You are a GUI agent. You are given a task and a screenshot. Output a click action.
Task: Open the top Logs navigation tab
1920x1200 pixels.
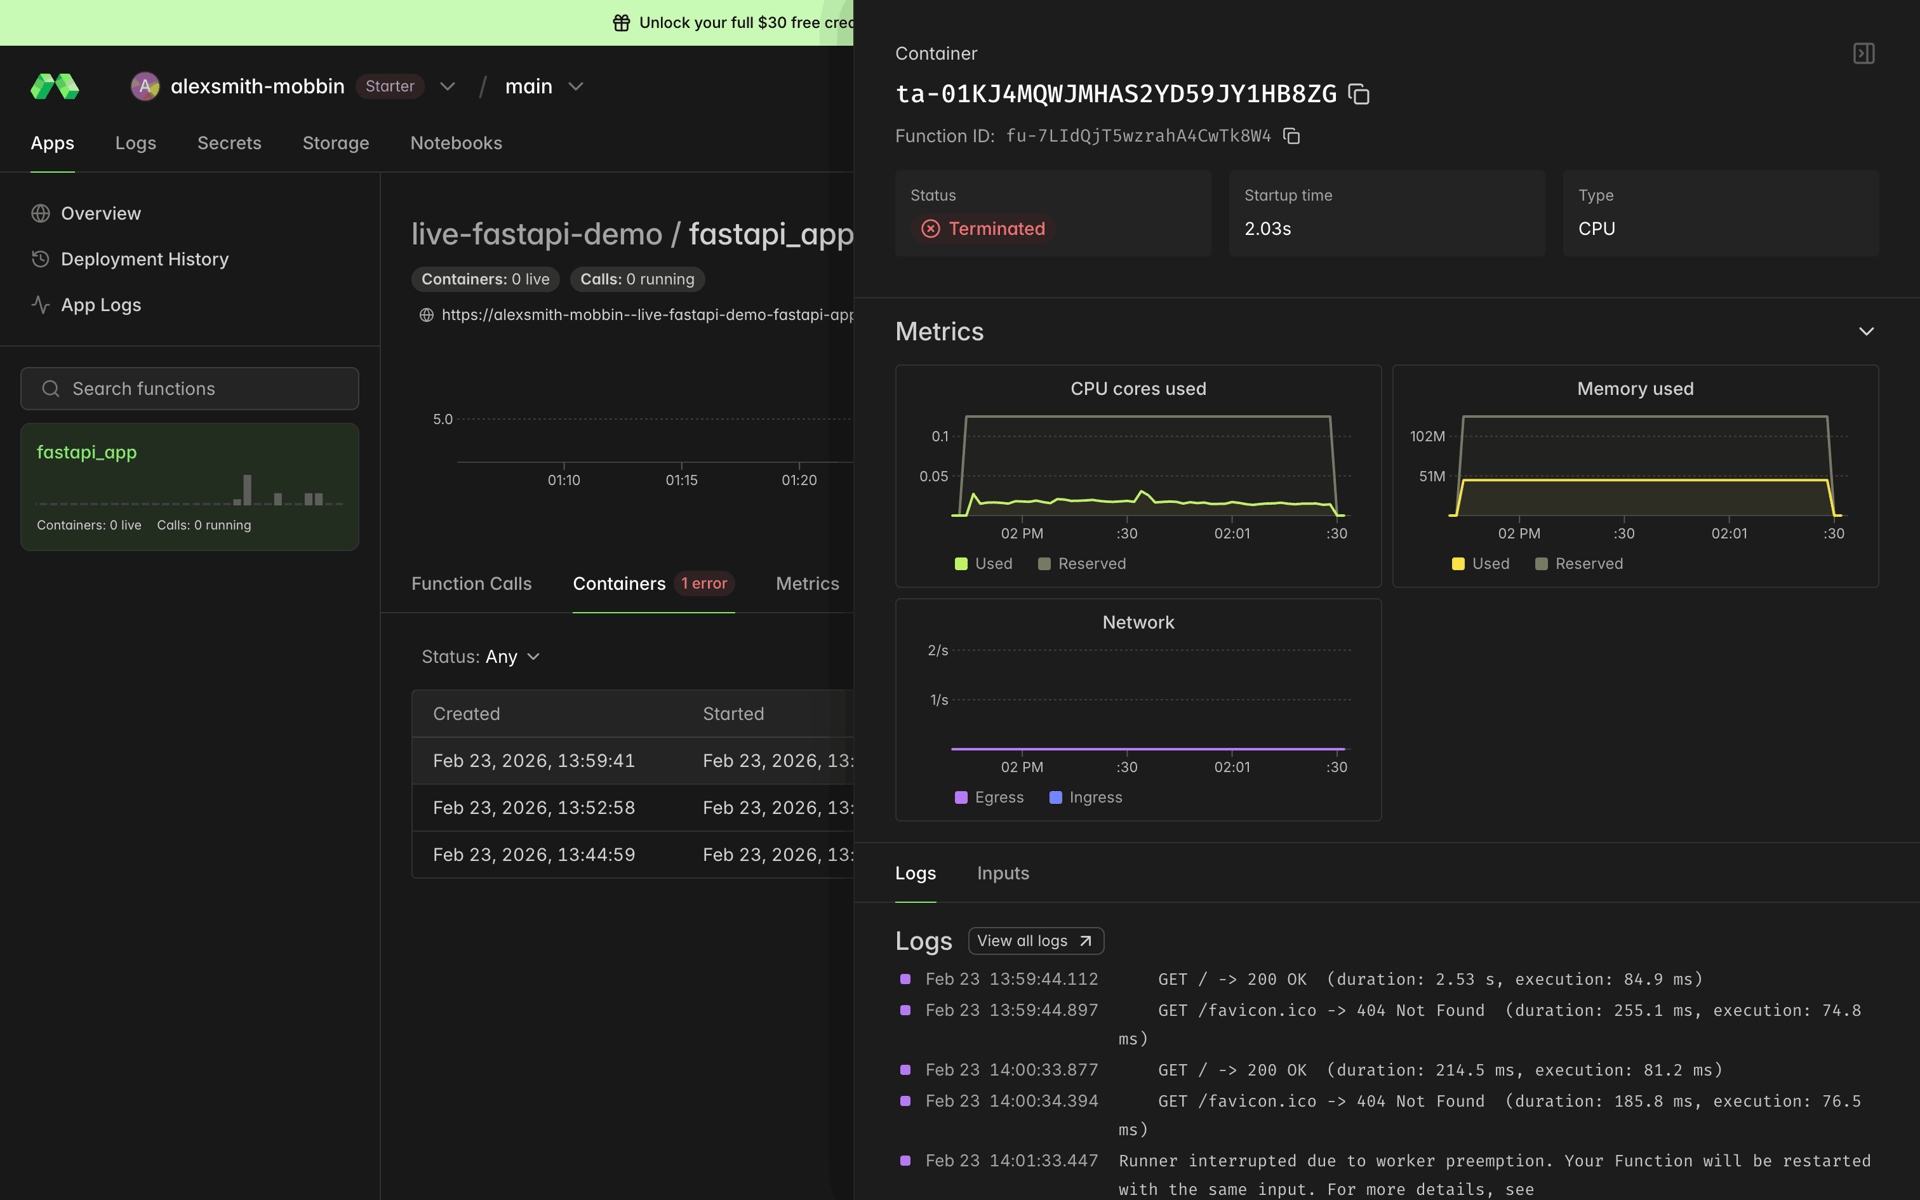click(135, 143)
